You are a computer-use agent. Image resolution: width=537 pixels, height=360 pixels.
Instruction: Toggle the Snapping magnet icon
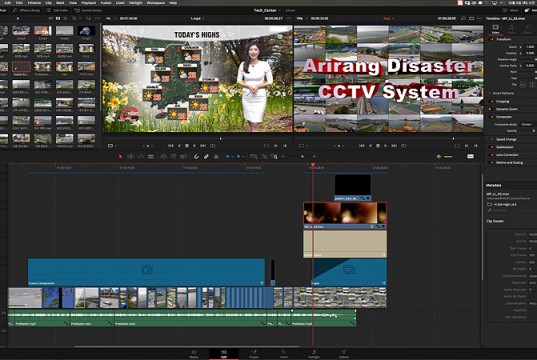[196, 157]
